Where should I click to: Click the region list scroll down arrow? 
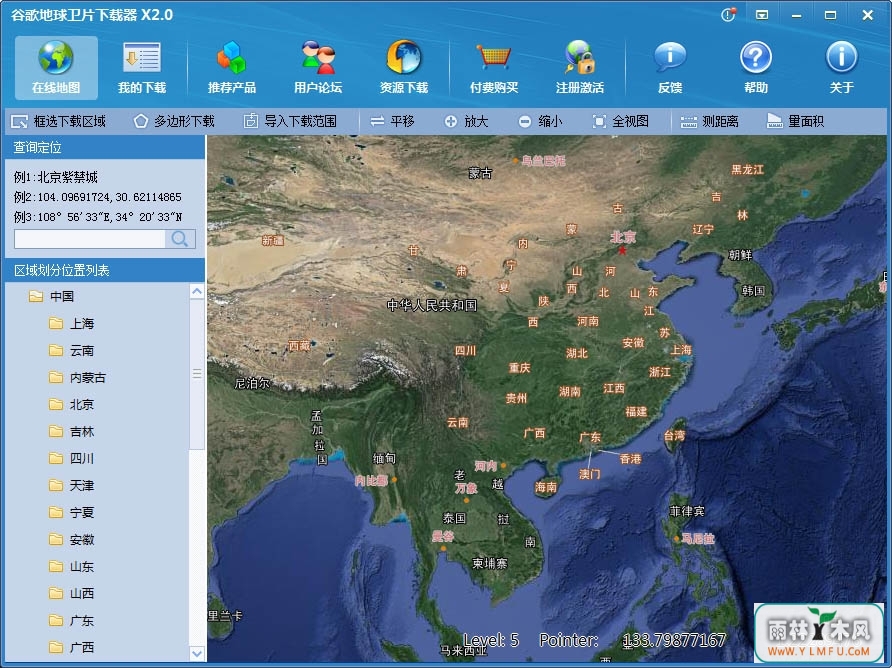(197, 654)
